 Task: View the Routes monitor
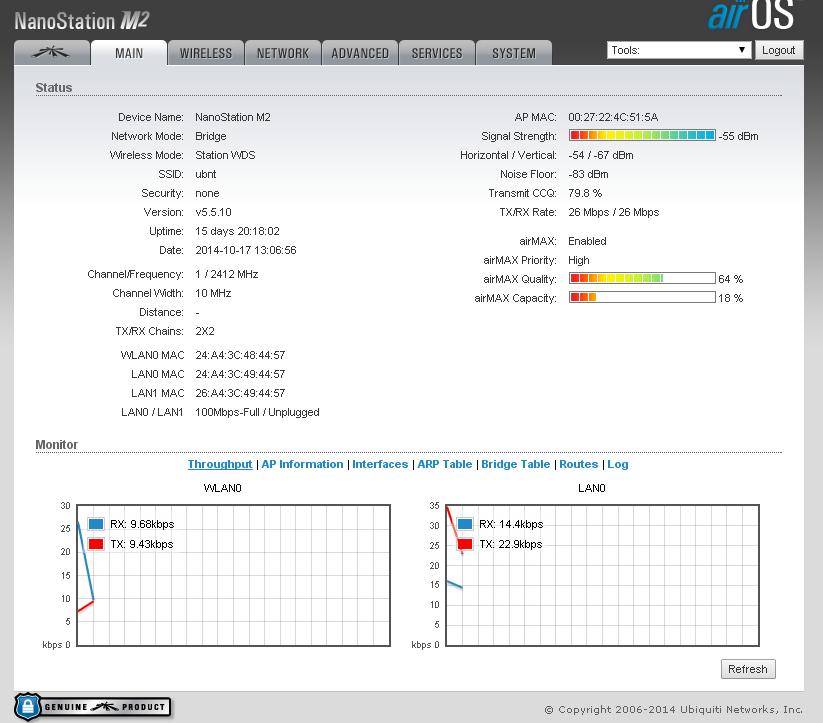coord(578,464)
